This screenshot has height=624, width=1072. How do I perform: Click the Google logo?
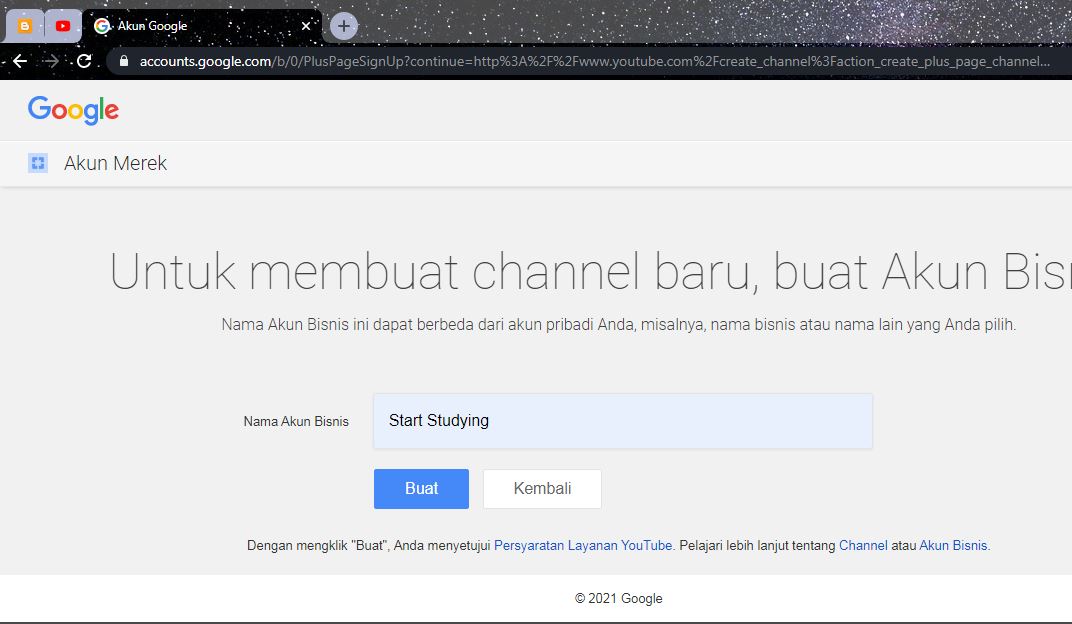coord(73,110)
